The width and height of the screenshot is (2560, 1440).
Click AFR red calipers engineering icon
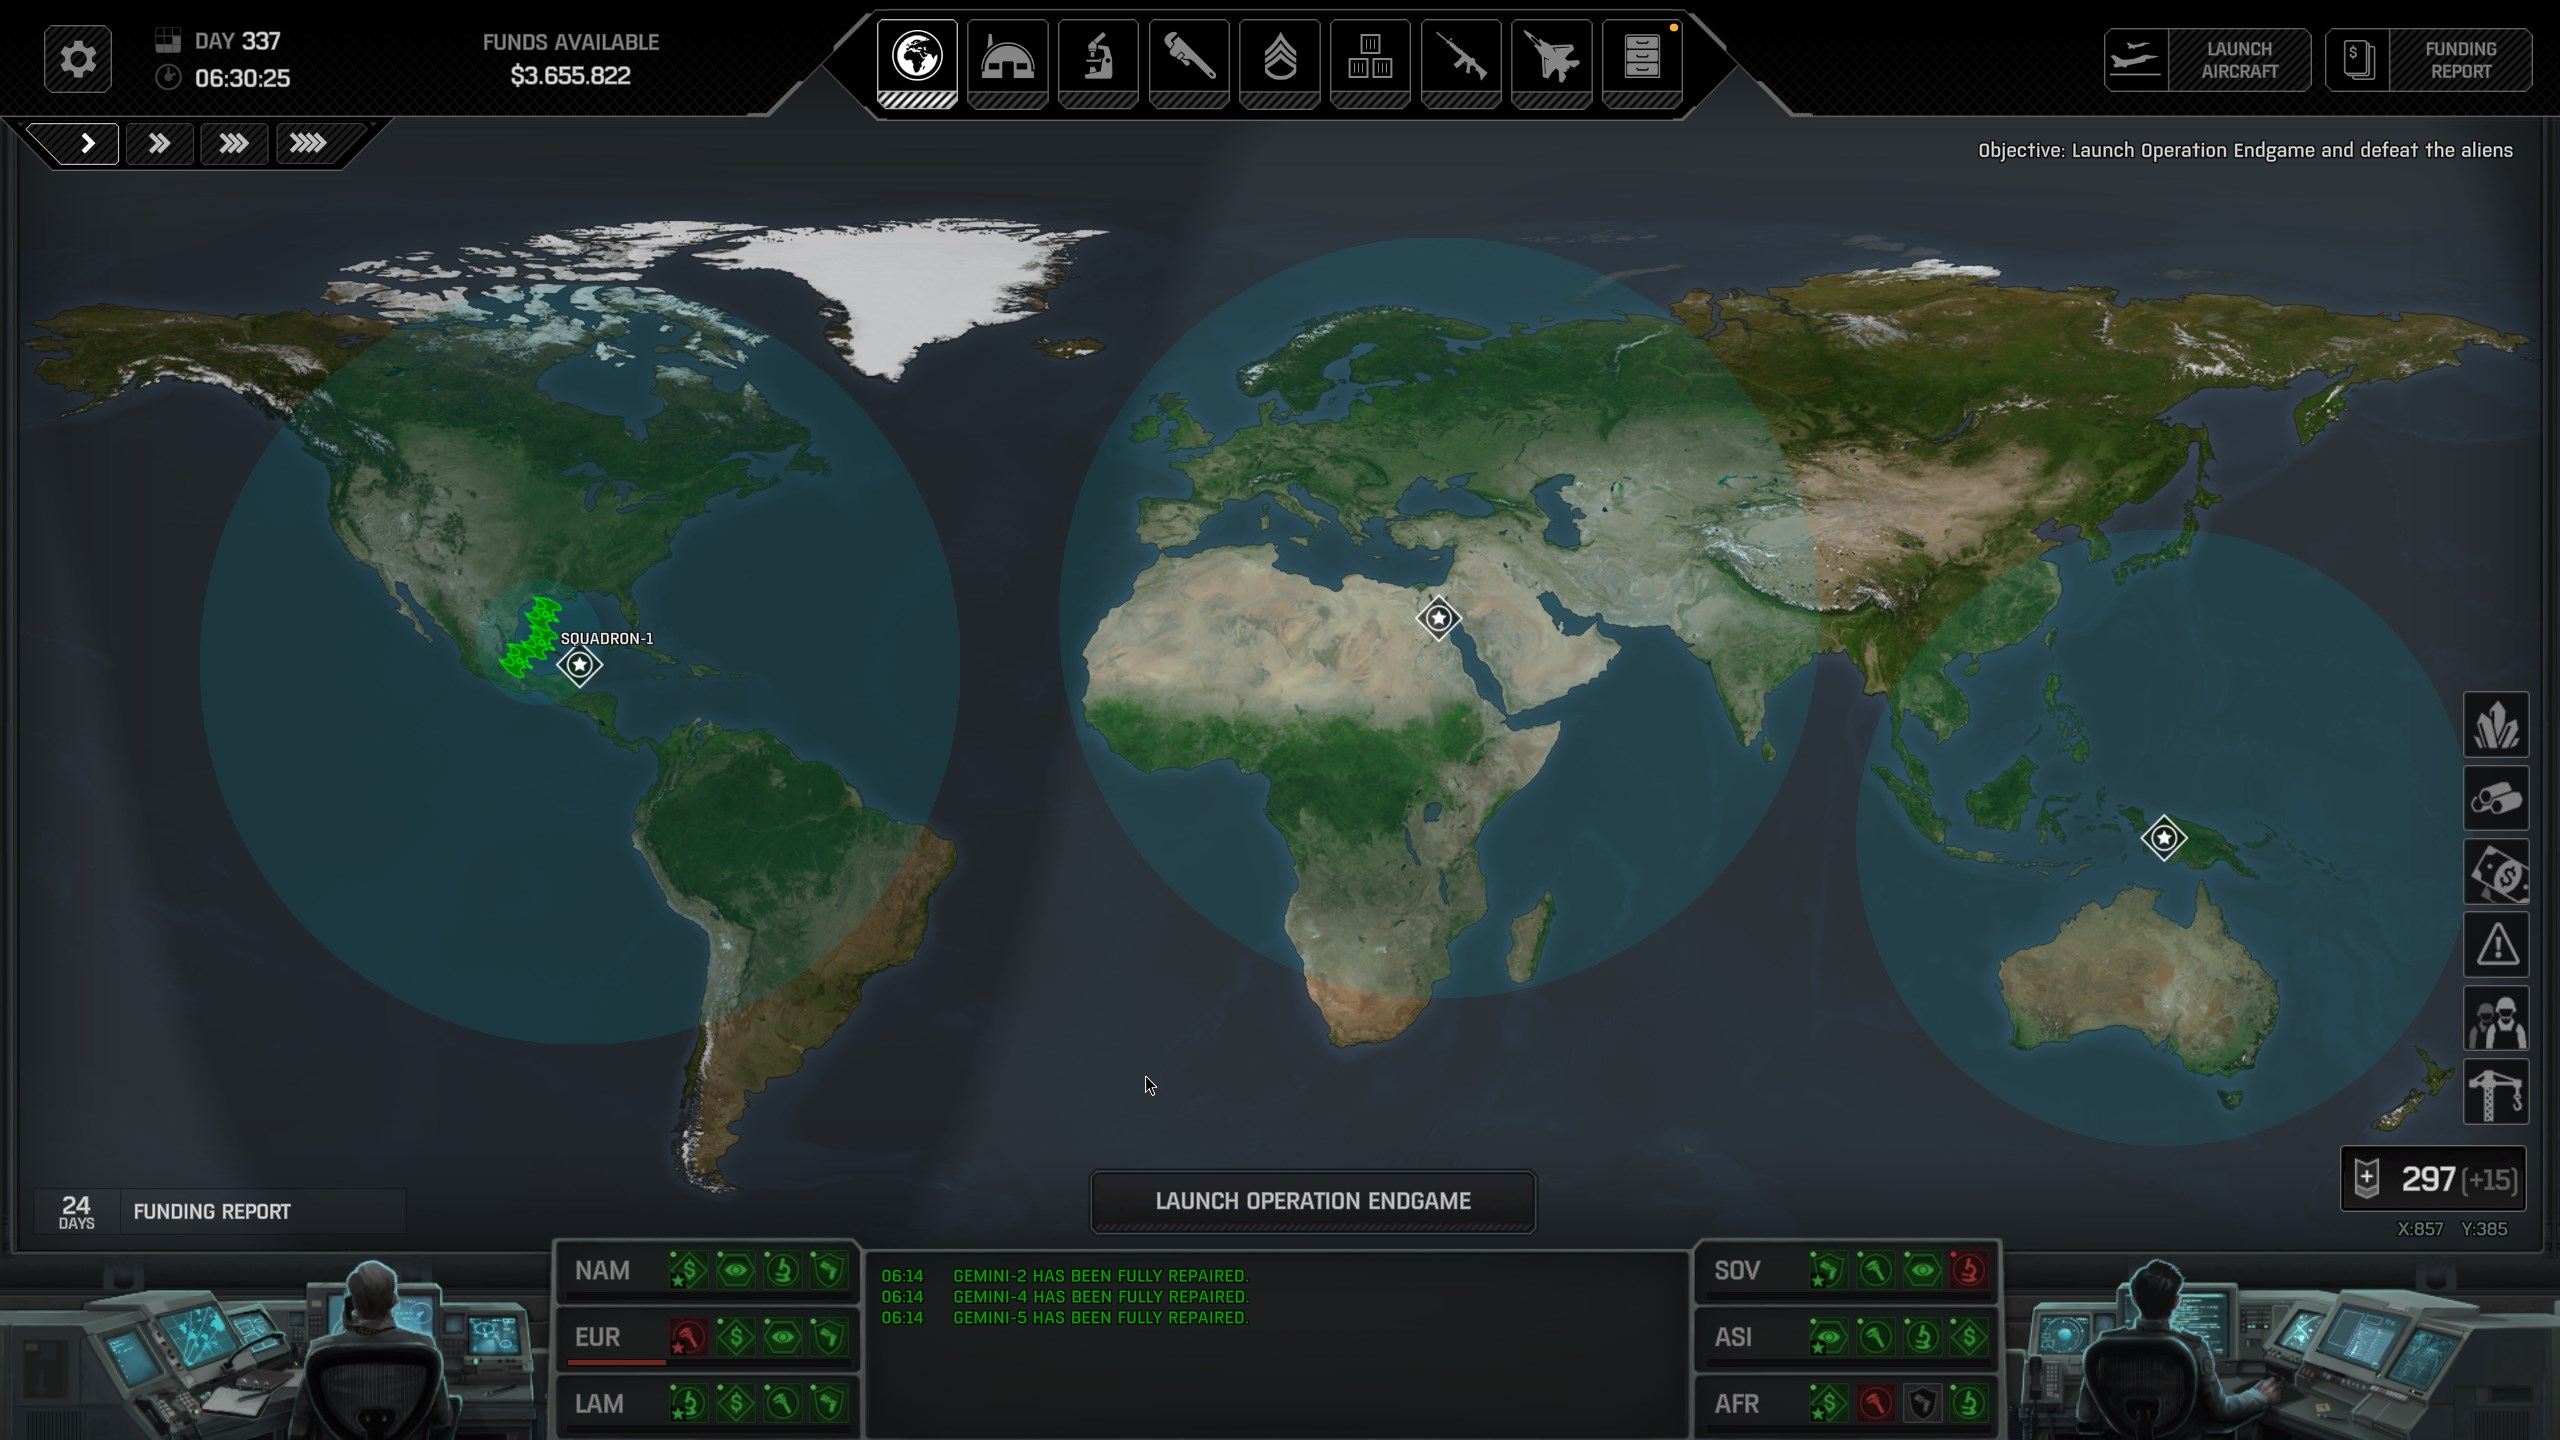coord(1875,1404)
